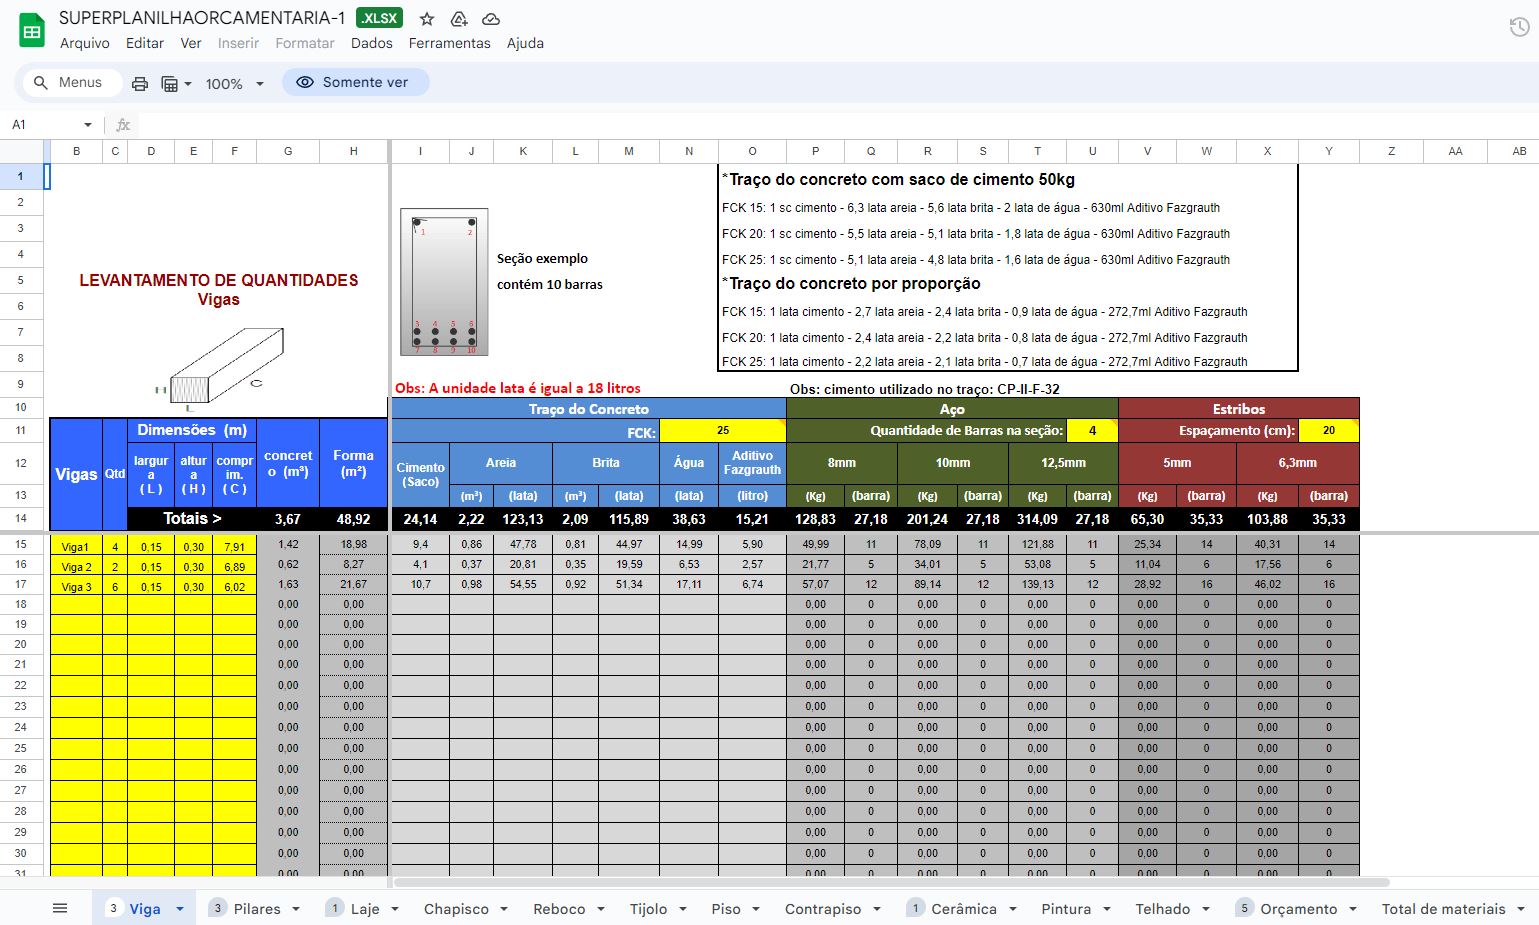This screenshot has height=925, width=1539.
Task: Click the Totais > label cell
Action: (192, 518)
